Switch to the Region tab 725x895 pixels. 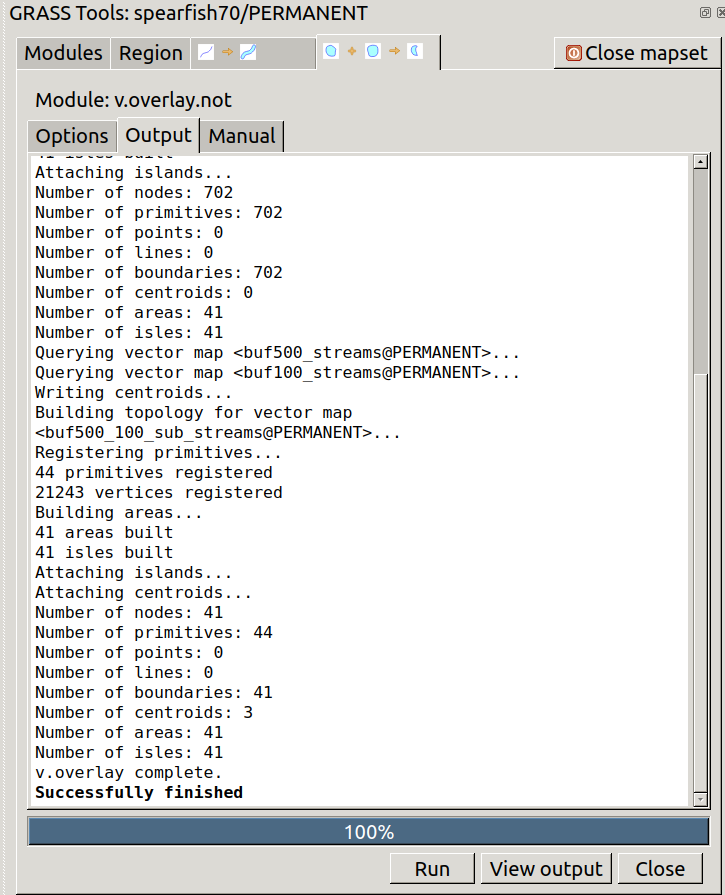(151, 53)
